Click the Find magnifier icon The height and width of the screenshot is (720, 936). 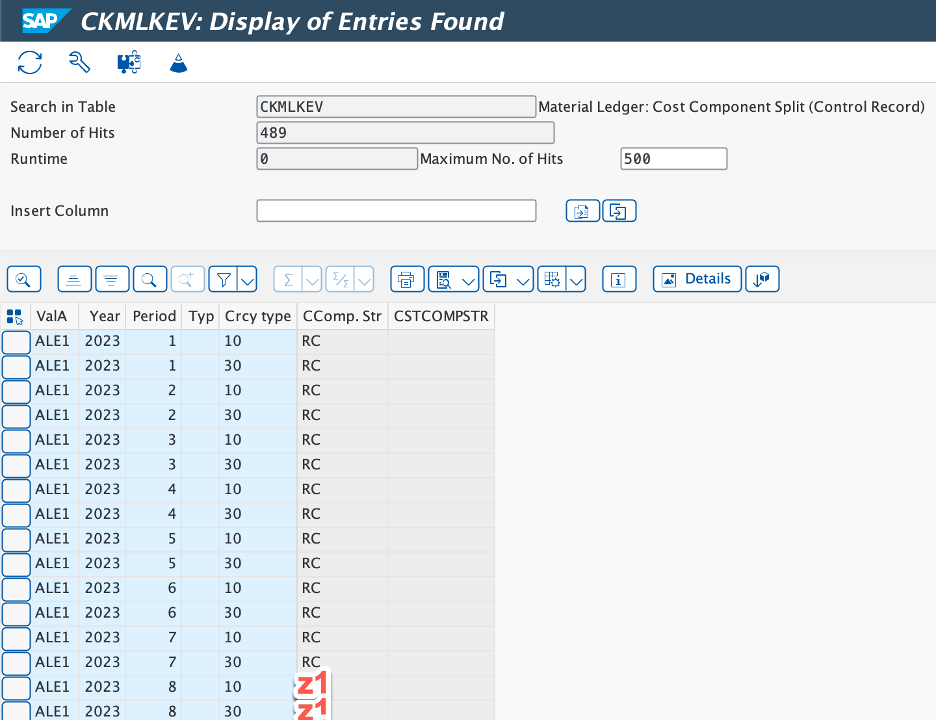point(150,279)
